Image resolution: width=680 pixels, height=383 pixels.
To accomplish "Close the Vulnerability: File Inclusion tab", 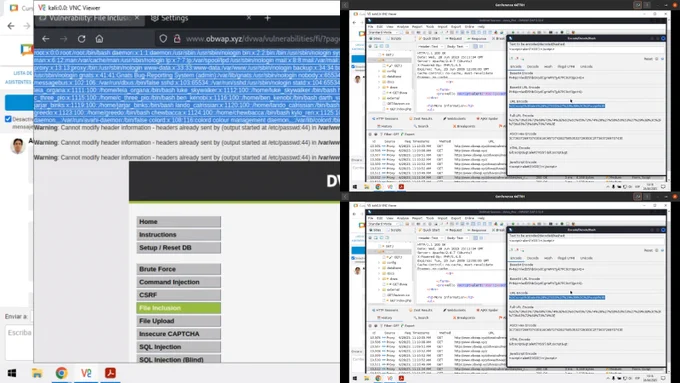I will tap(137, 18).
